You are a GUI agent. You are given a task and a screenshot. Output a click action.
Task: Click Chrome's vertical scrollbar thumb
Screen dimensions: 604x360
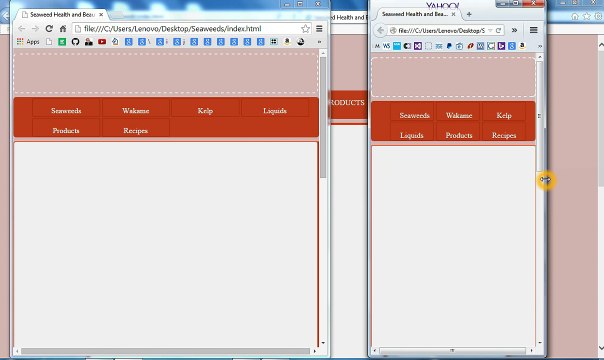click(323, 117)
